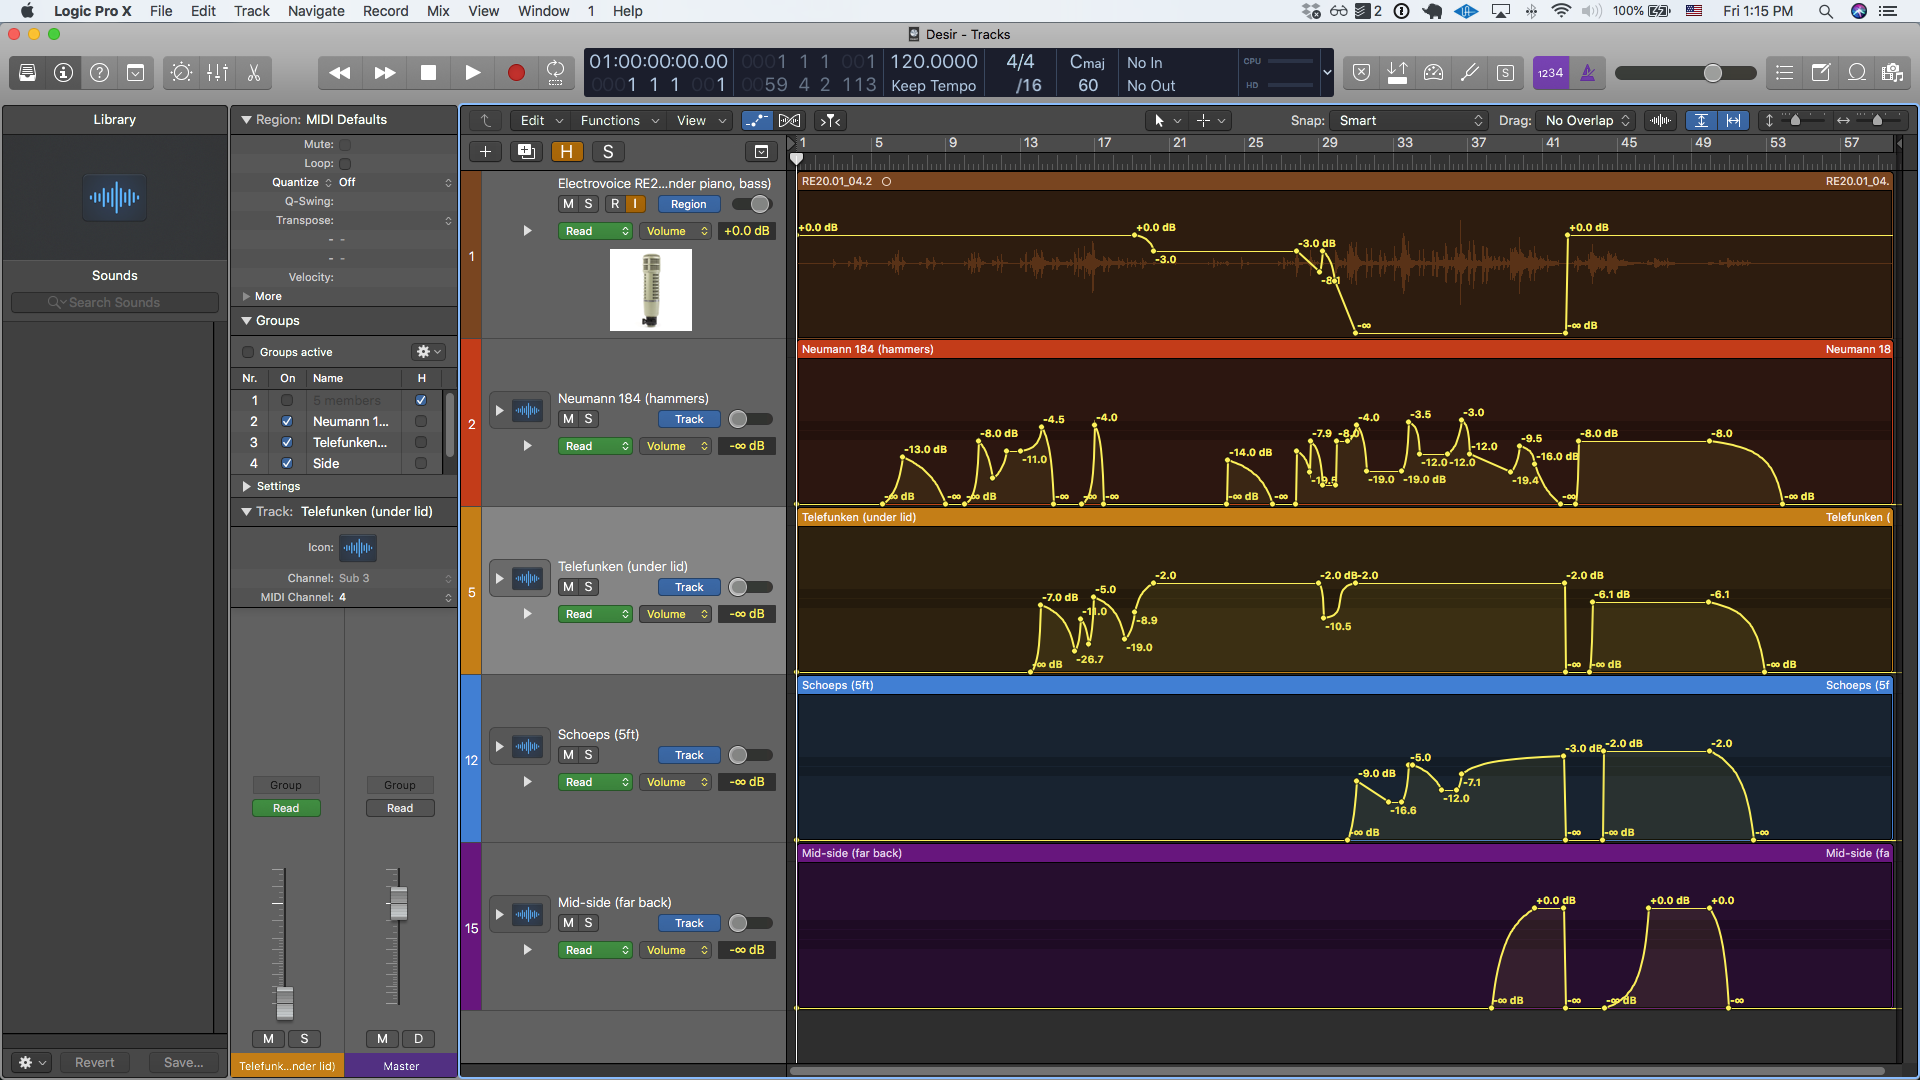Viewport: 1920px width, 1080px height.
Task: Toggle the Inspector button
Action: point(63,73)
